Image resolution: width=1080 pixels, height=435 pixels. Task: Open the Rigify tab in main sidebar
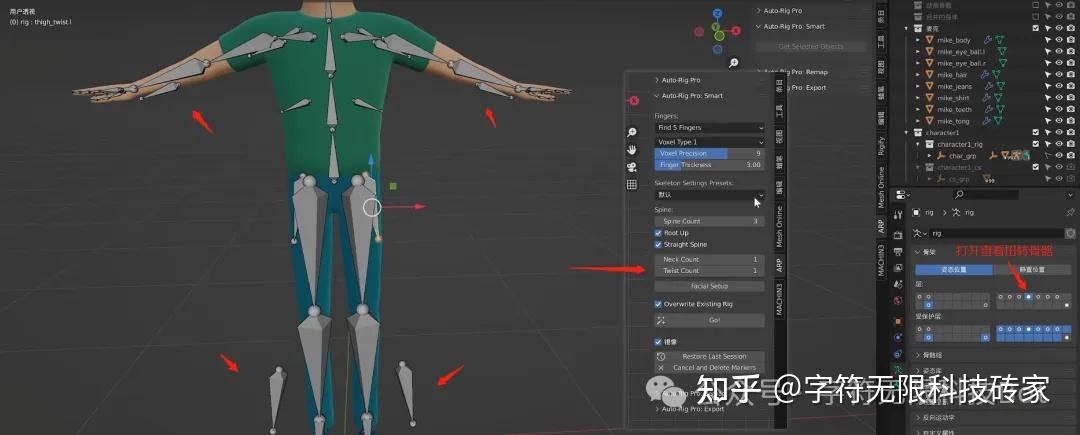tap(880, 146)
